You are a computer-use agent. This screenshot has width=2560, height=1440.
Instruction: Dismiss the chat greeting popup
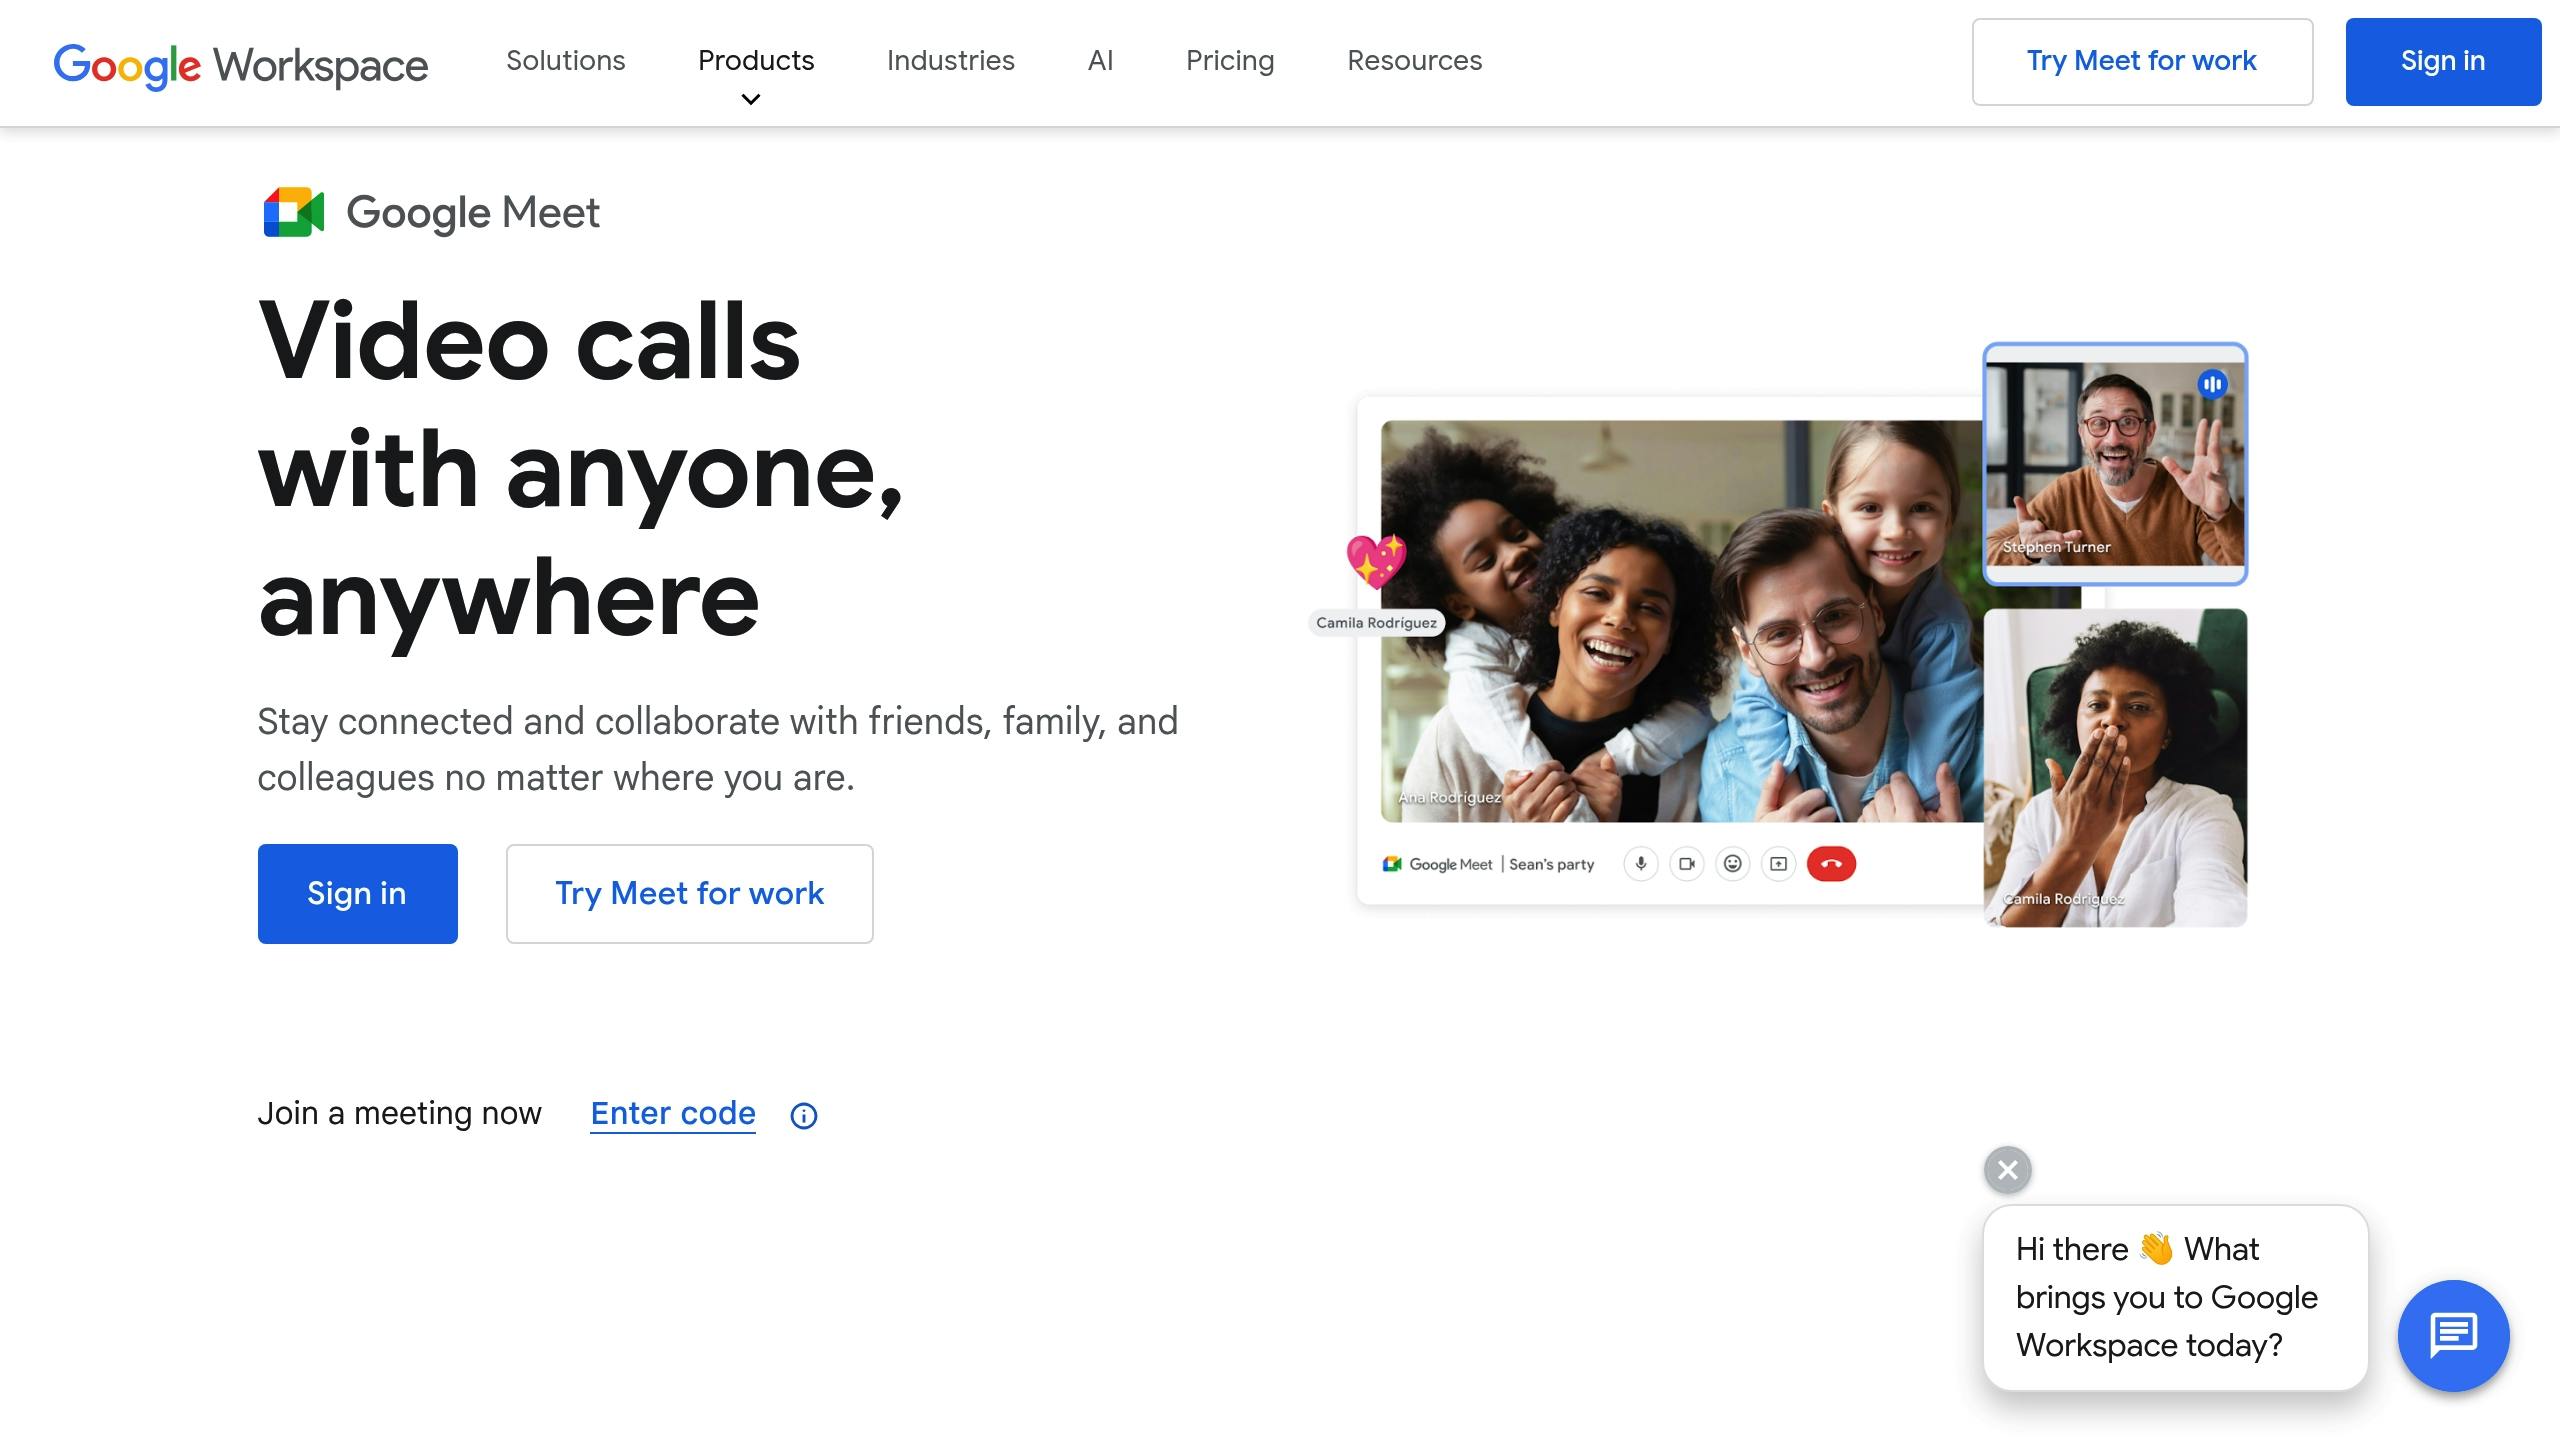[x=2008, y=1170]
